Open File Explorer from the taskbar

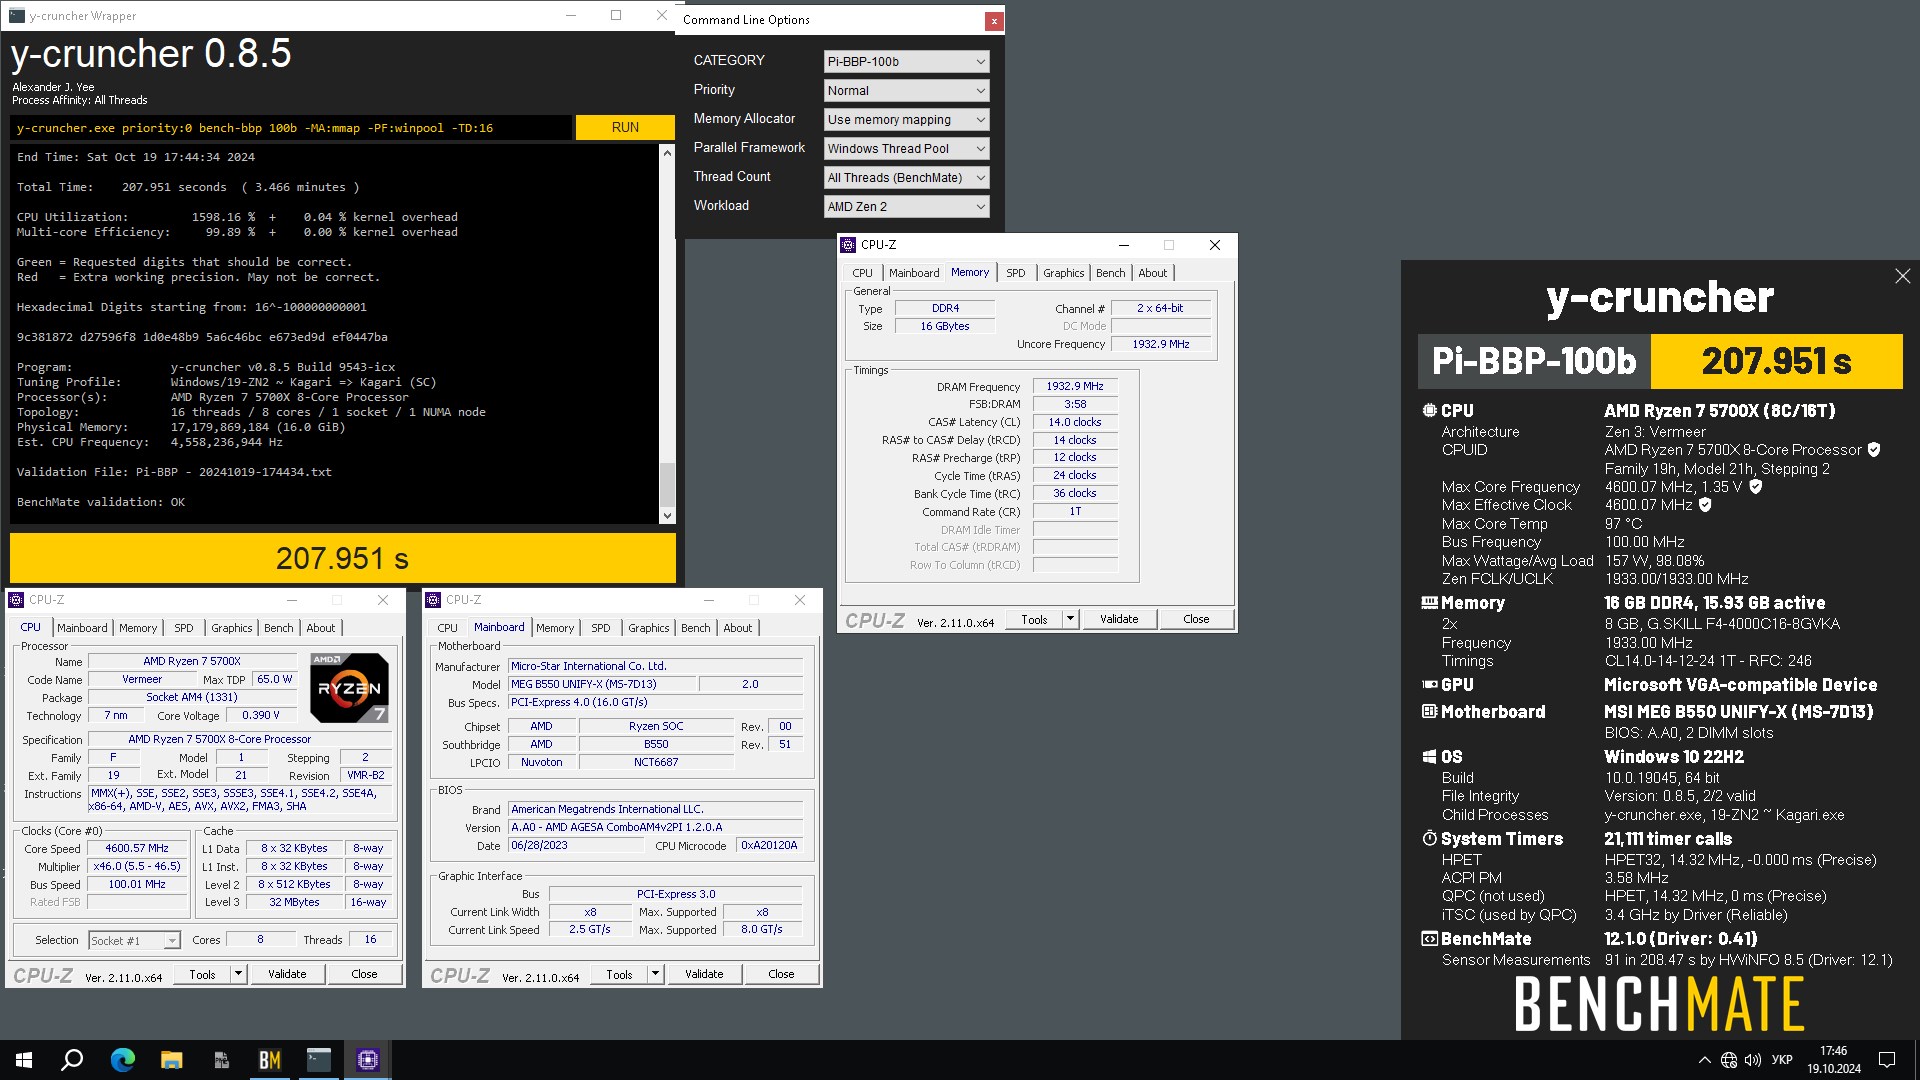[171, 1060]
